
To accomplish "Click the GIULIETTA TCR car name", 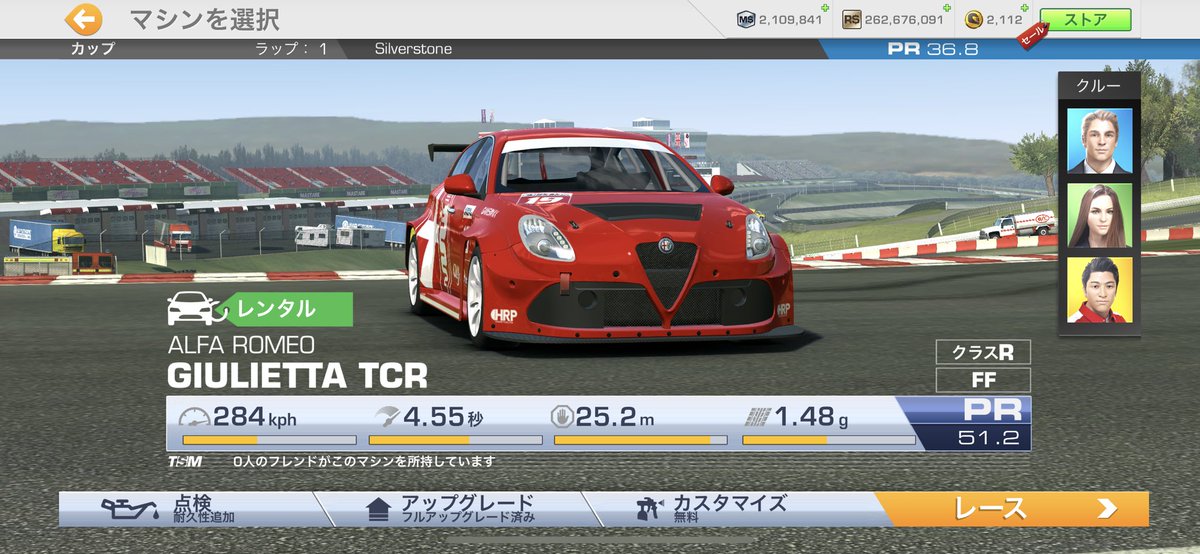I will (x=297, y=376).
